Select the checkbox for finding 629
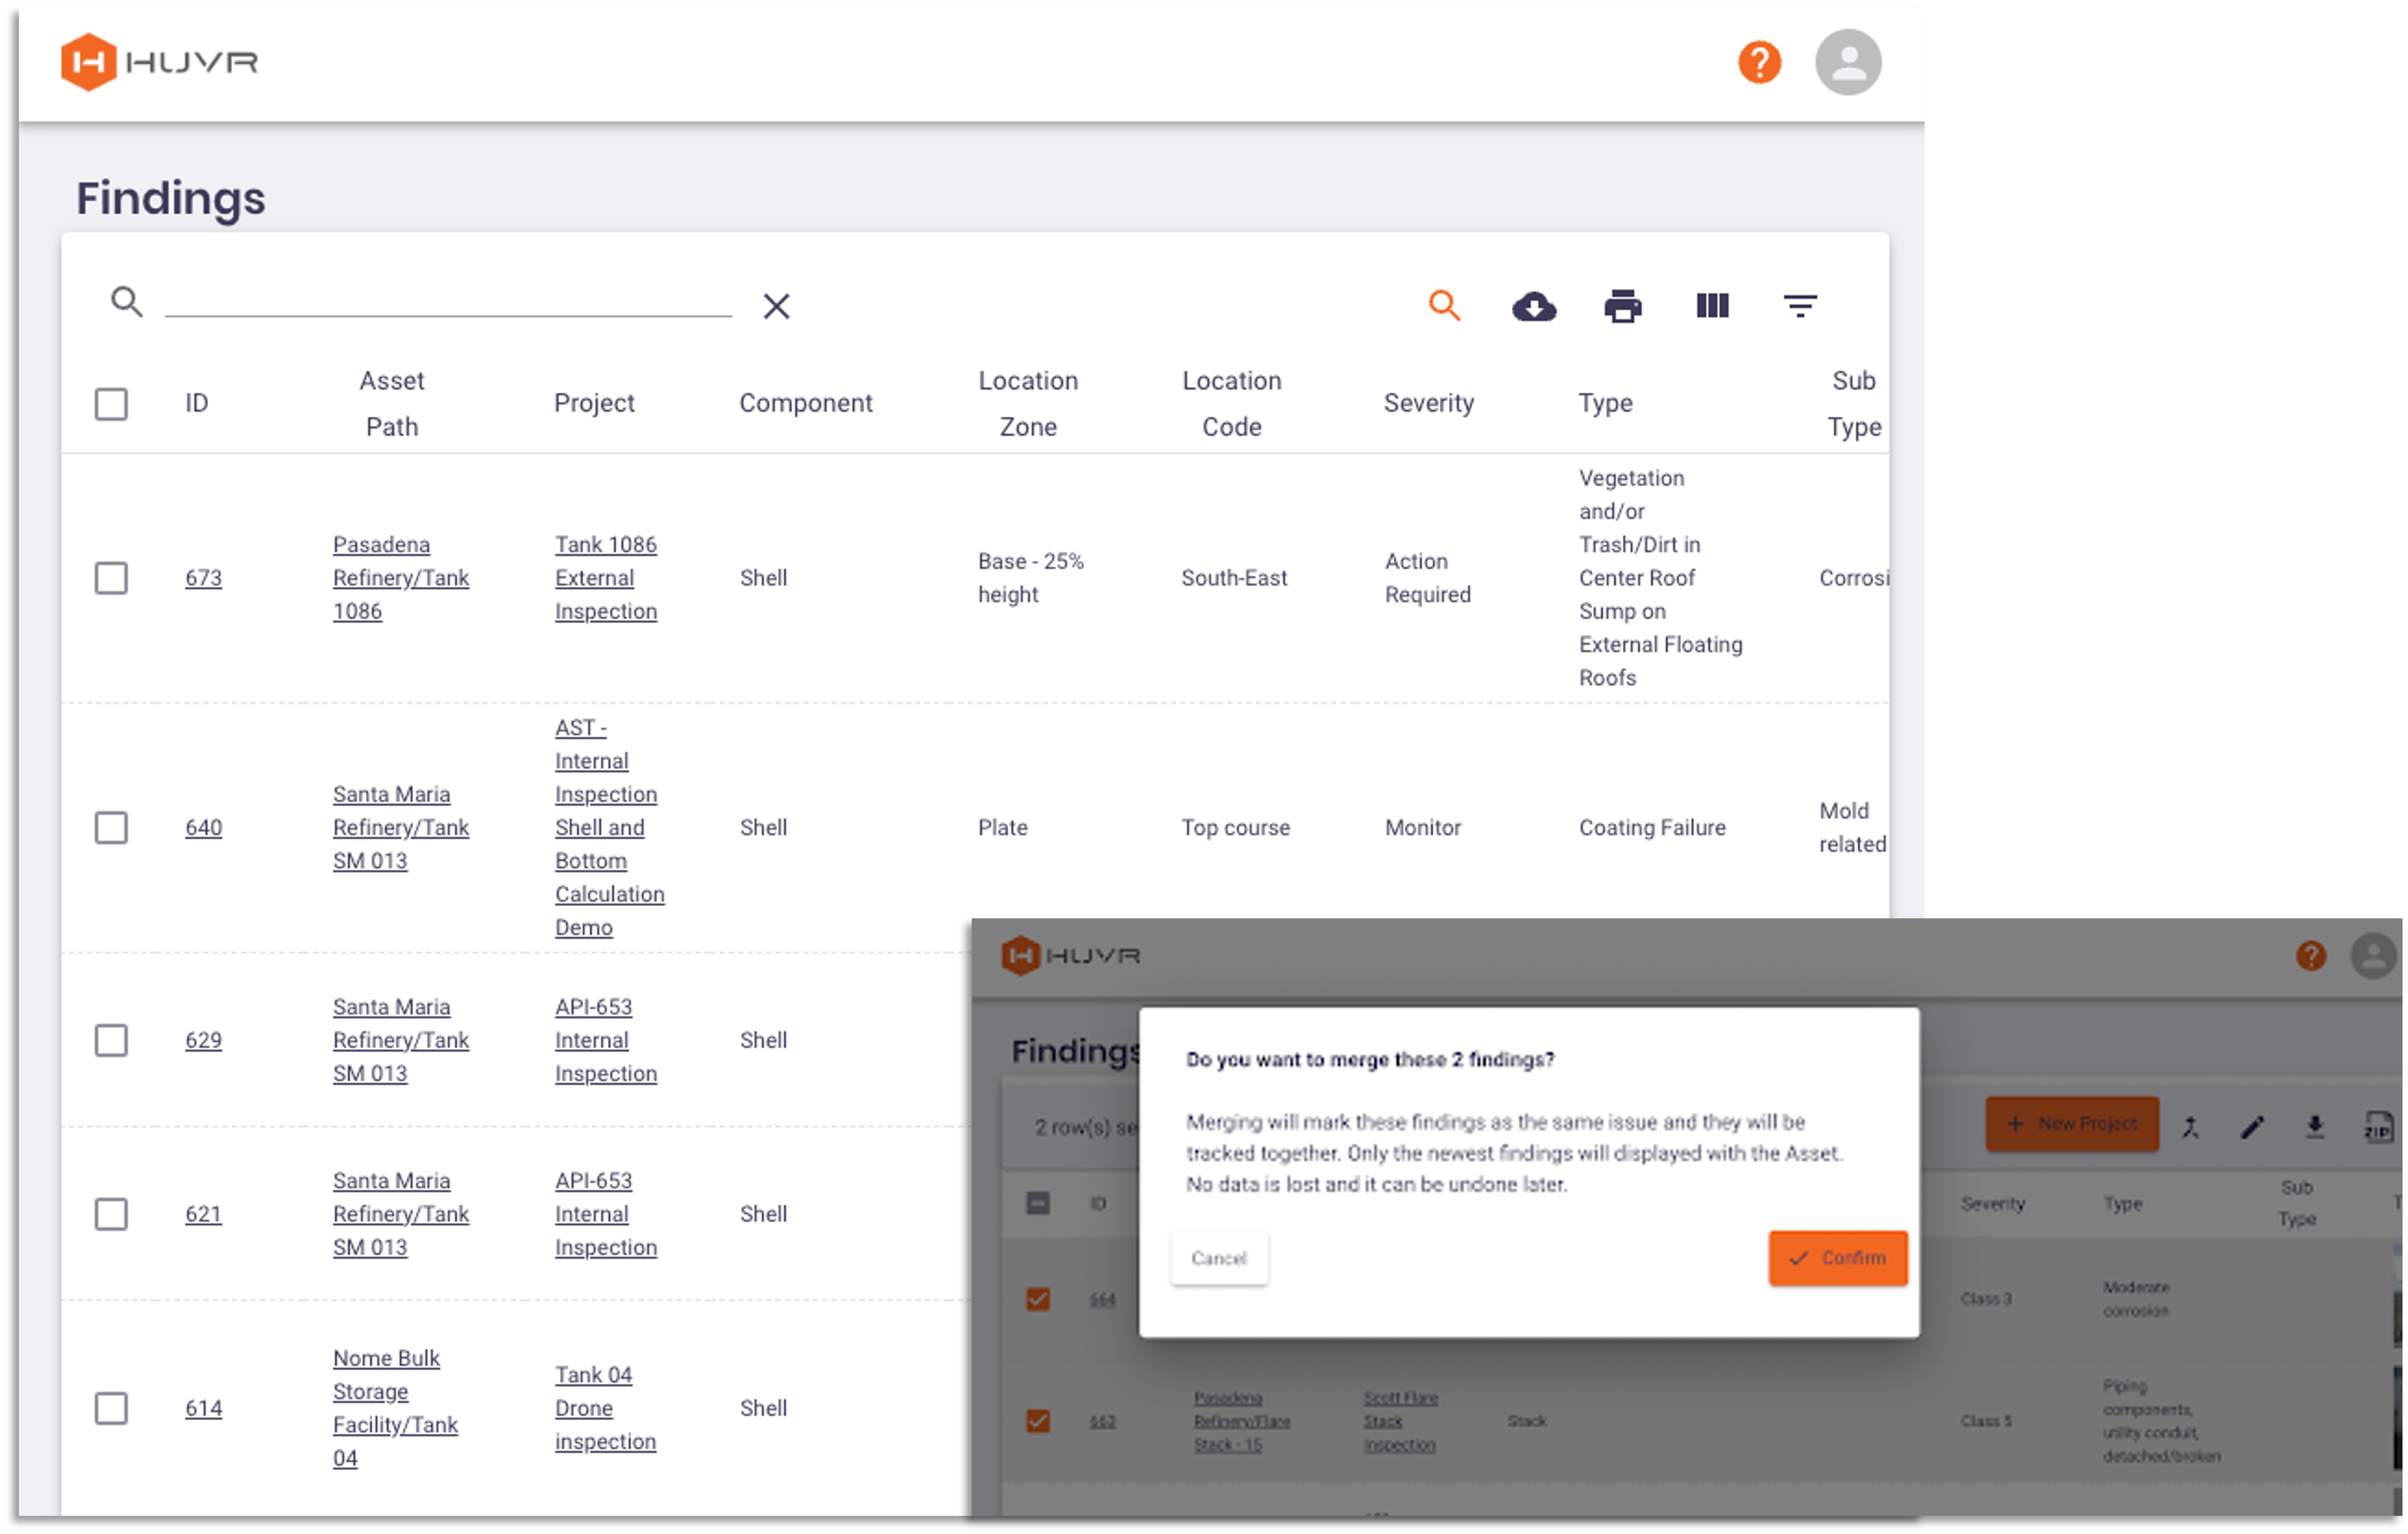The width and height of the screenshot is (2408, 1534). (x=111, y=1041)
